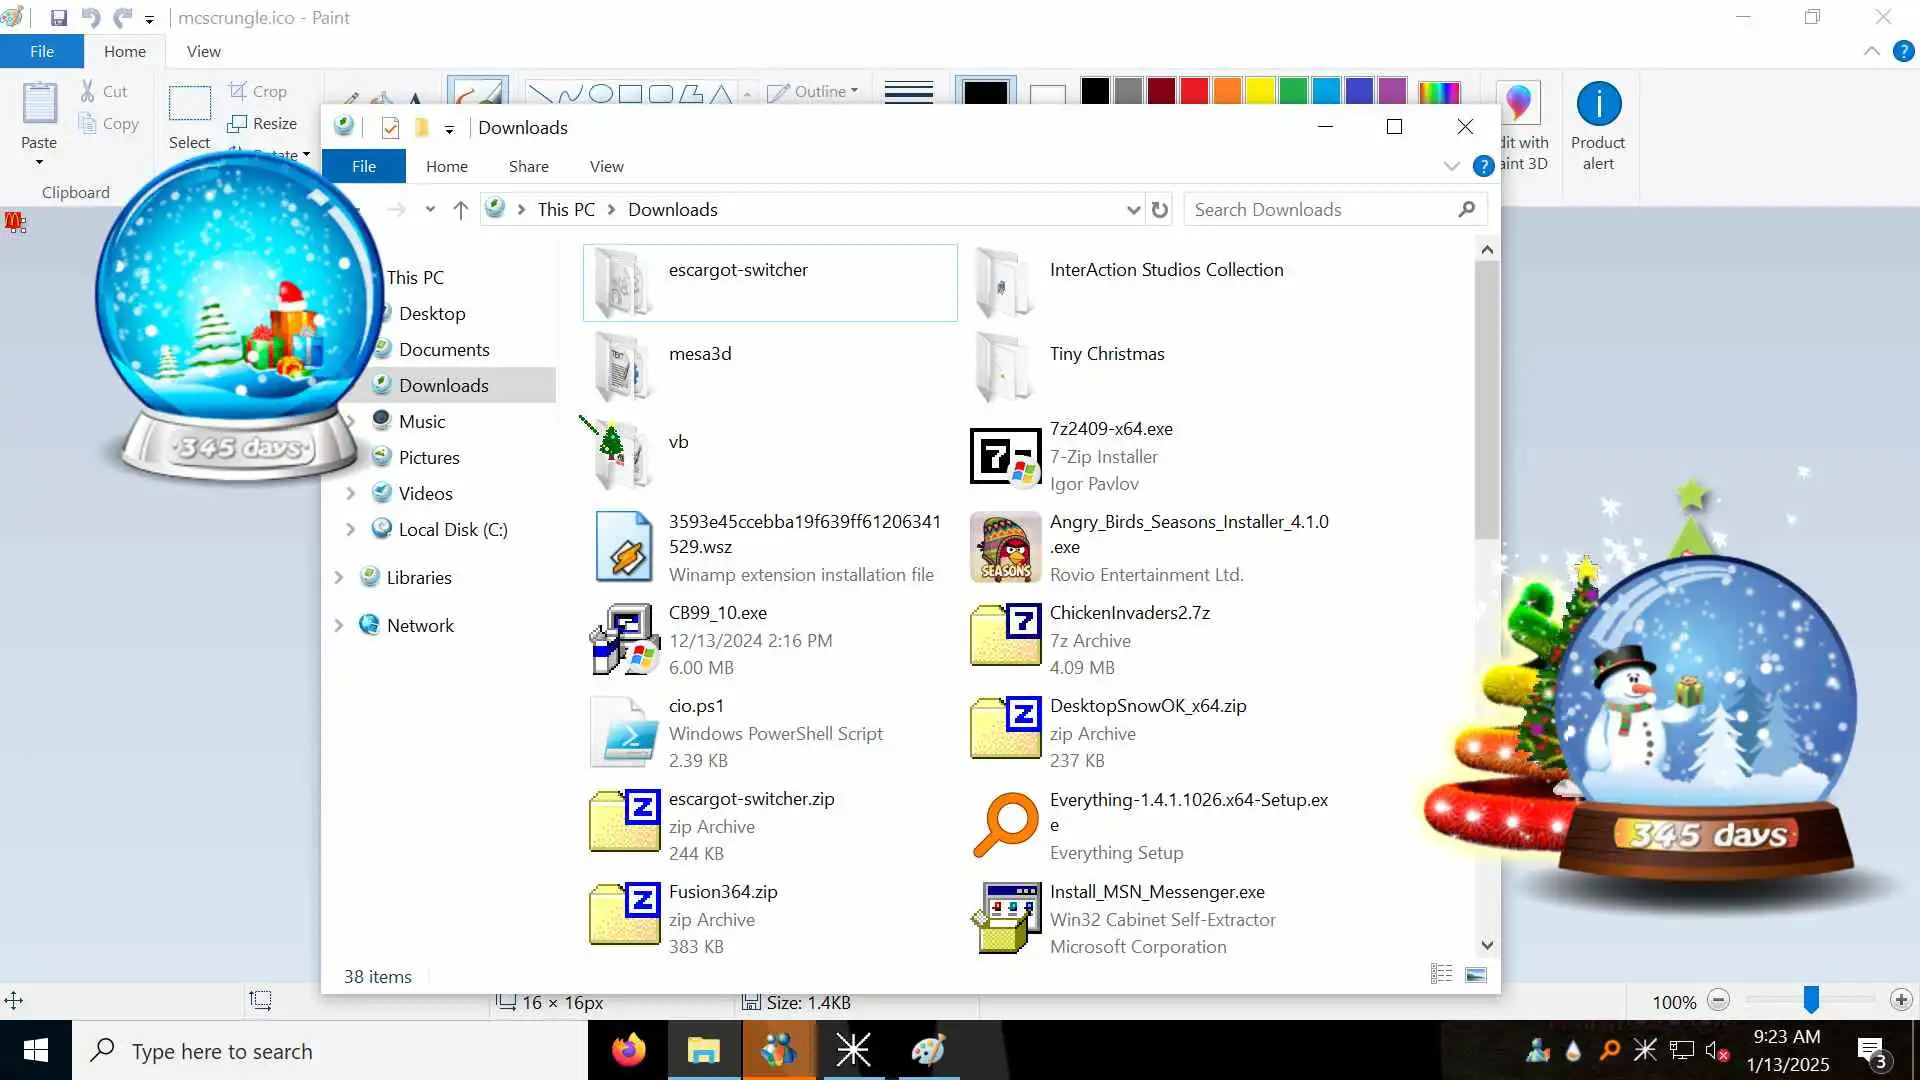
Task: Open the Share tab in Explorer
Action: click(x=528, y=167)
